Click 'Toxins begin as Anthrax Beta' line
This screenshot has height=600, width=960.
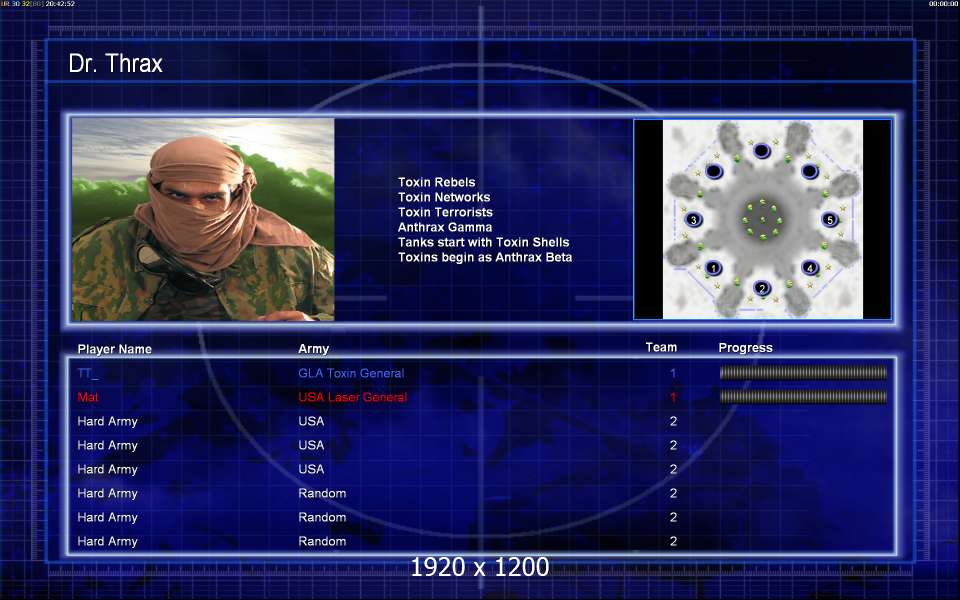[485, 257]
